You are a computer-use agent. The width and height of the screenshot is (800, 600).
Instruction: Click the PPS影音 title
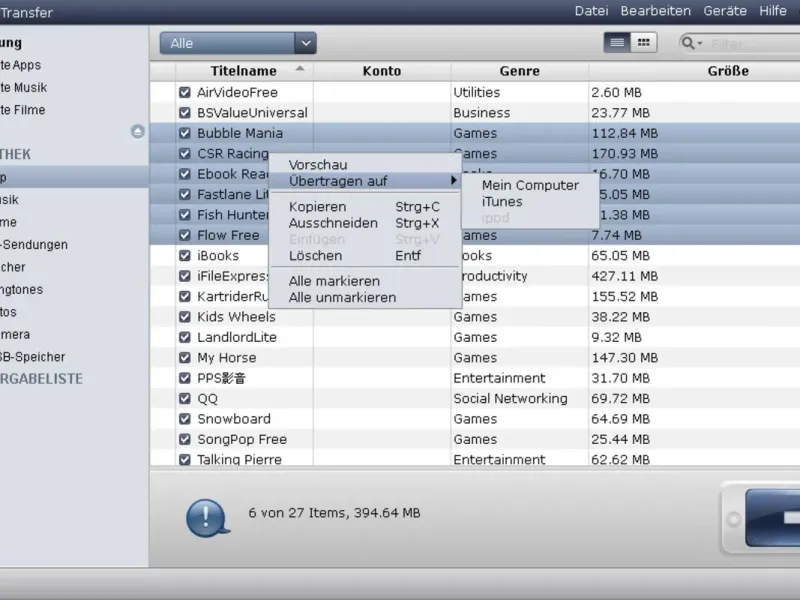[221, 378]
